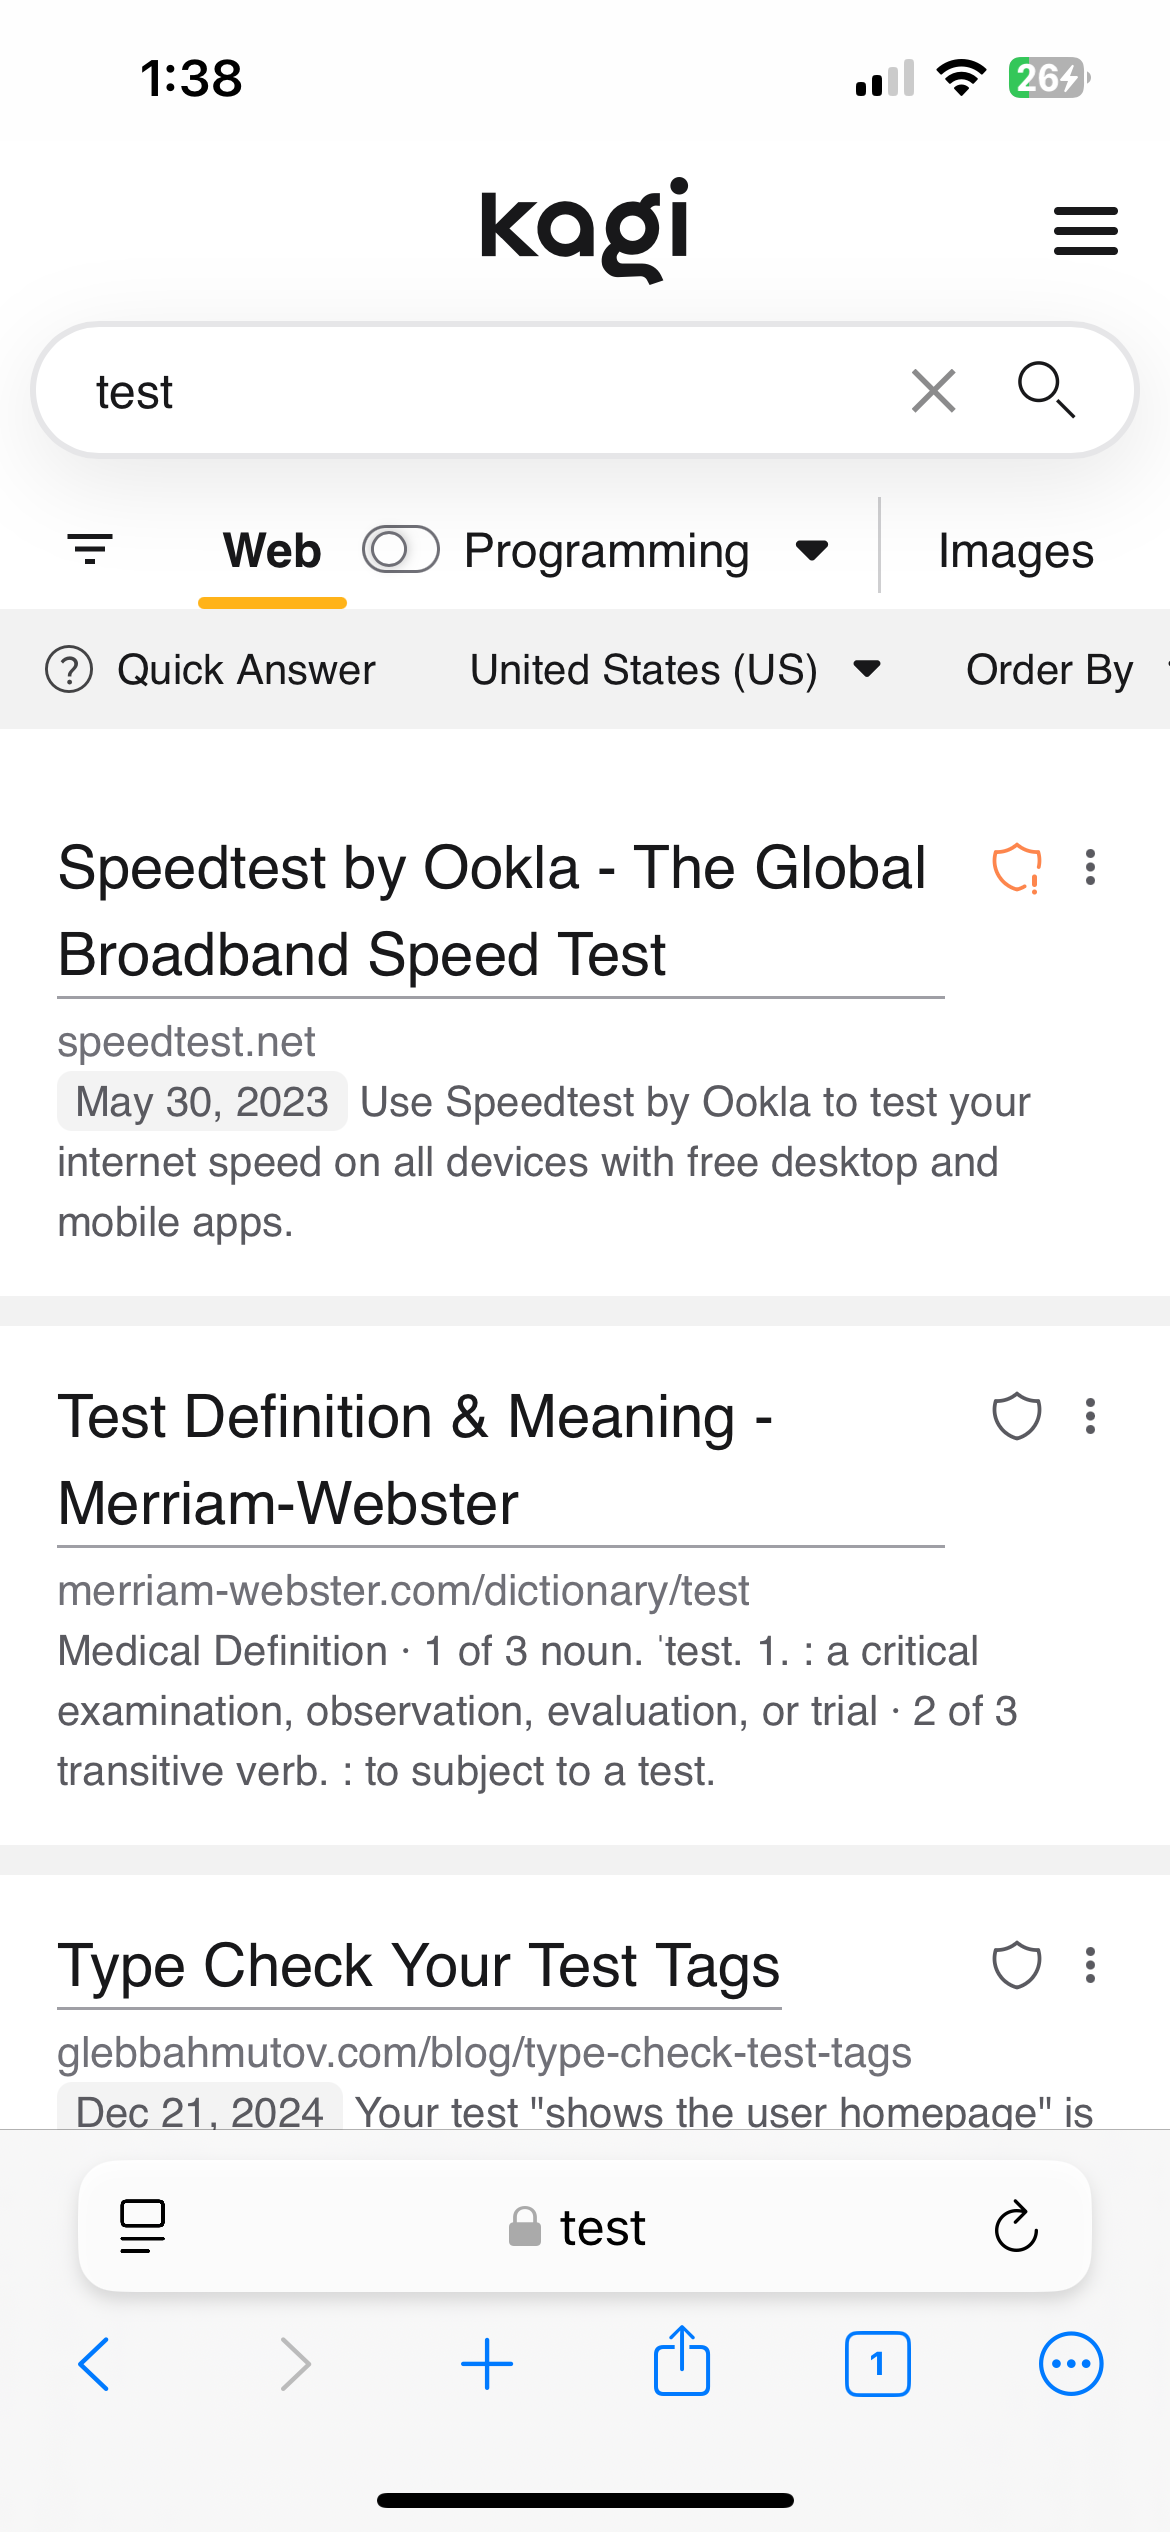This screenshot has height=2532, width=1170.
Task: Tap the magnifying glass search icon
Action: tap(1045, 389)
